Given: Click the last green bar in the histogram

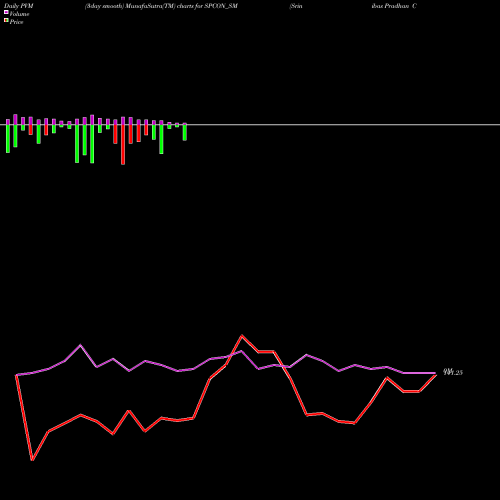Looking at the screenshot, I should tap(185, 132).
